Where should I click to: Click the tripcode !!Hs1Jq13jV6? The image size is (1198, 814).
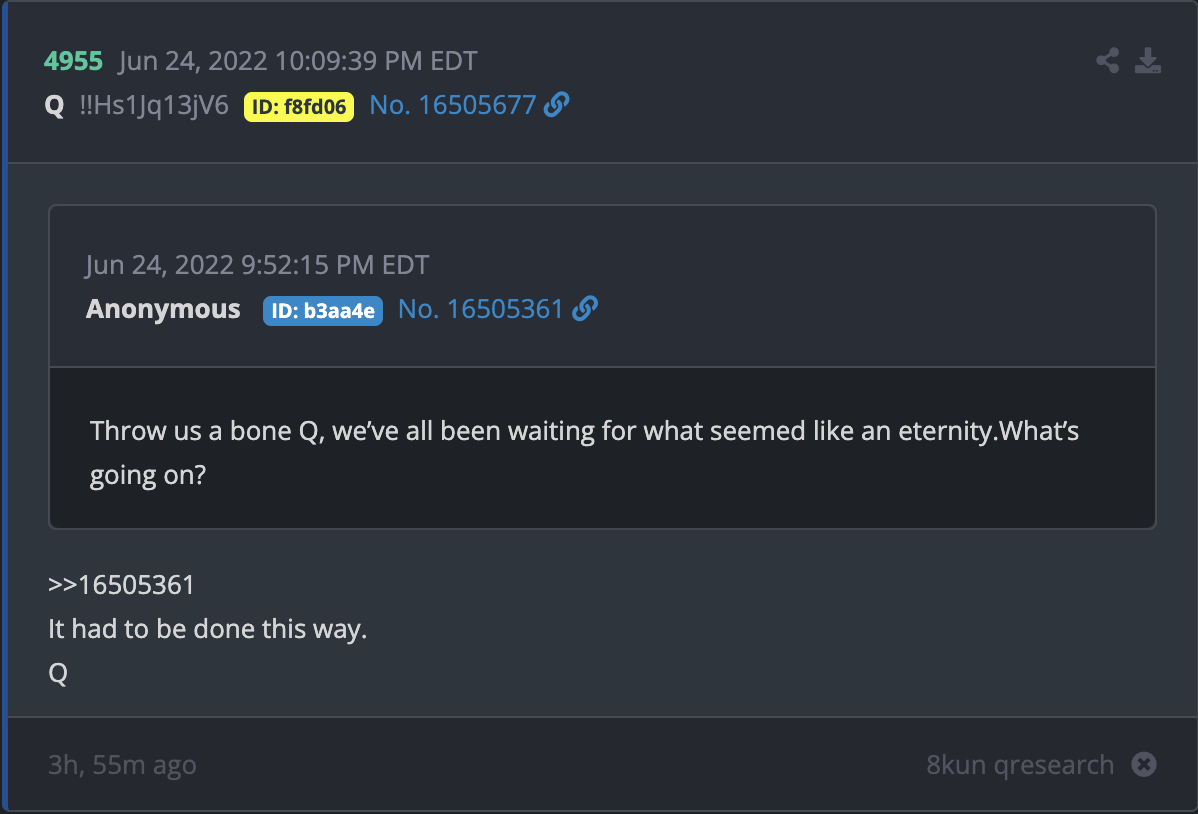click(x=154, y=105)
